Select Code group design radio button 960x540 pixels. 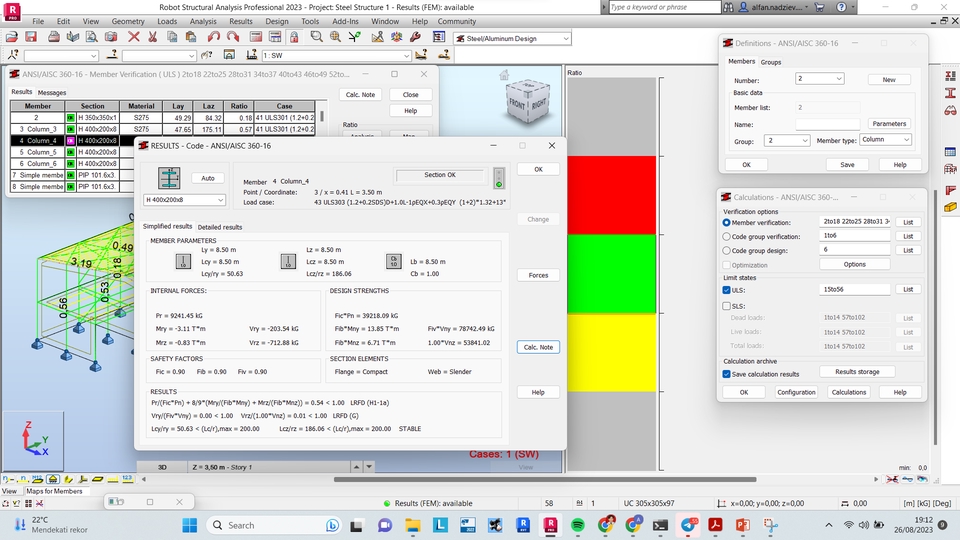(727, 250)
